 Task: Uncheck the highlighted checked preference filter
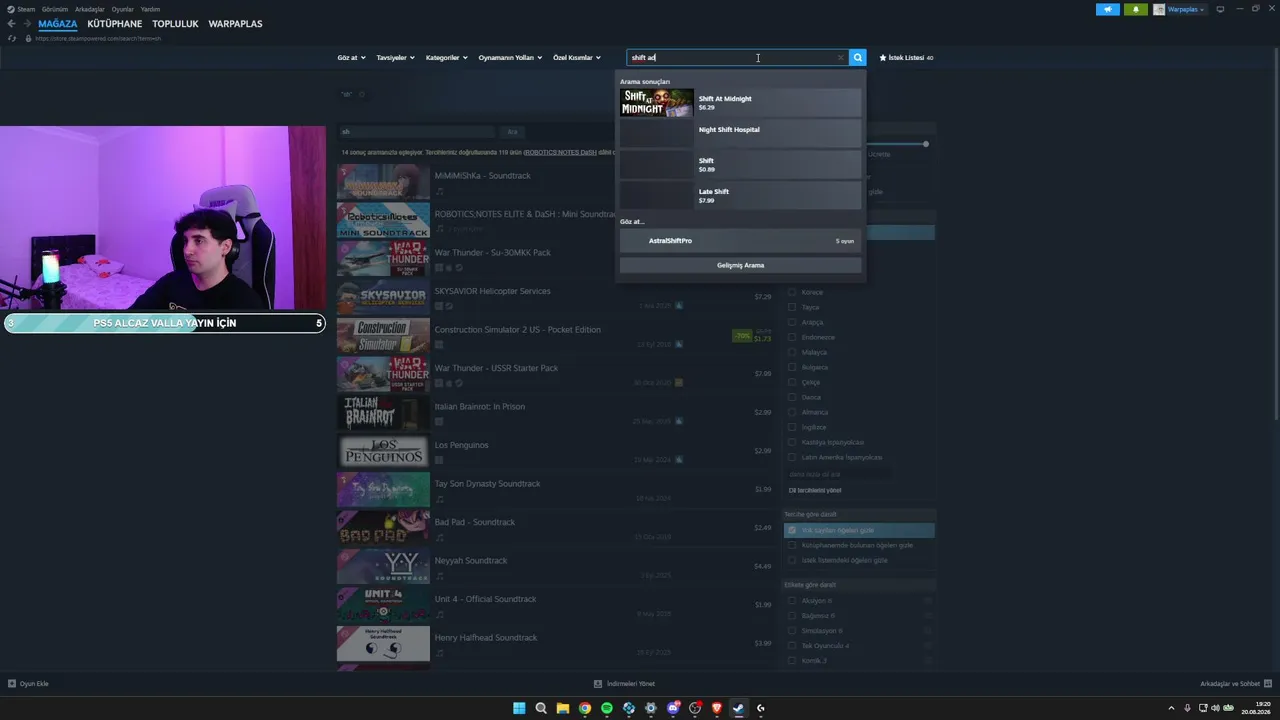coord(792,530)
